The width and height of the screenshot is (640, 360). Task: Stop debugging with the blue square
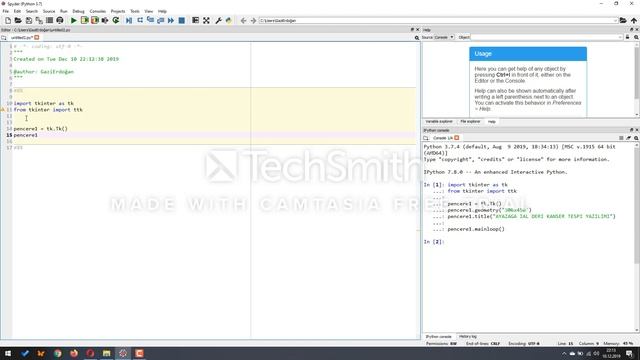point(182,20)
